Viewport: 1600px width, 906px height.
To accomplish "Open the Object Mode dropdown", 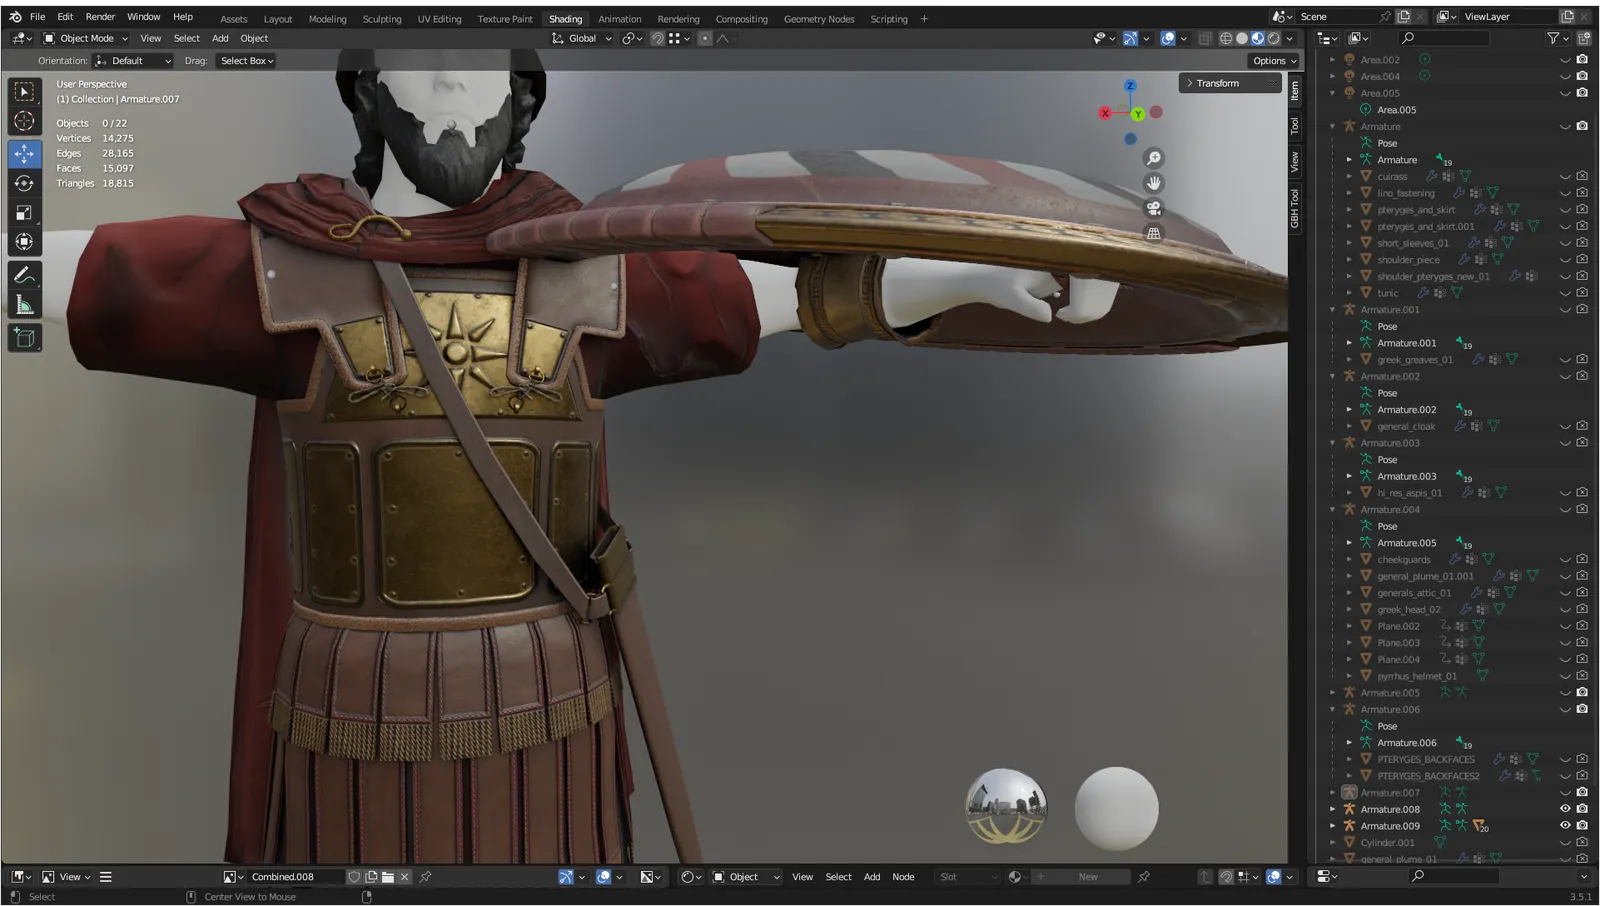I will 85,38.
